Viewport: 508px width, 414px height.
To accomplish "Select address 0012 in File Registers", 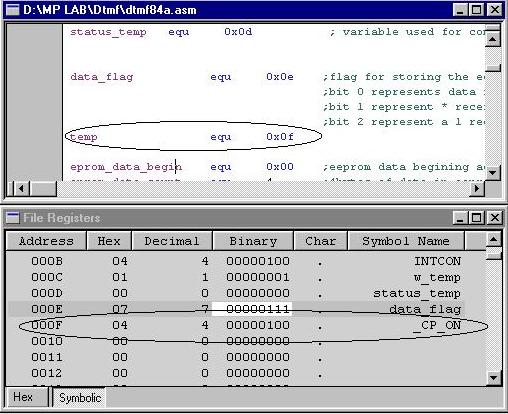I will coord(47,373).
